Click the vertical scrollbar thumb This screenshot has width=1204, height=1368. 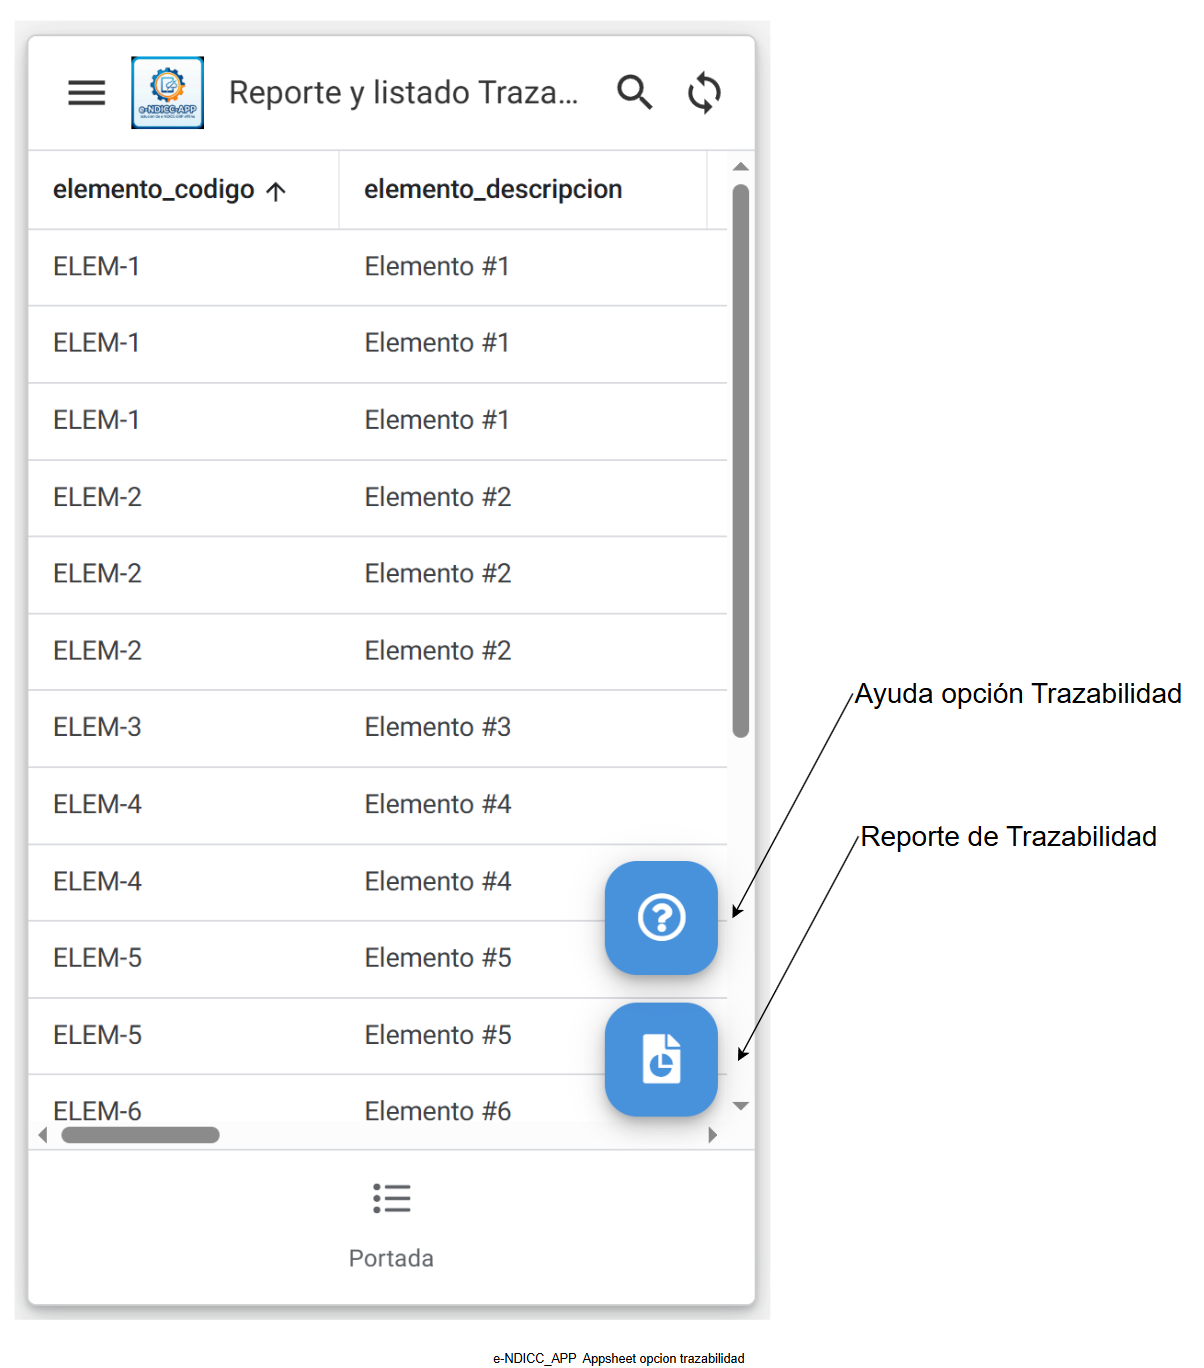click(740, 460)
